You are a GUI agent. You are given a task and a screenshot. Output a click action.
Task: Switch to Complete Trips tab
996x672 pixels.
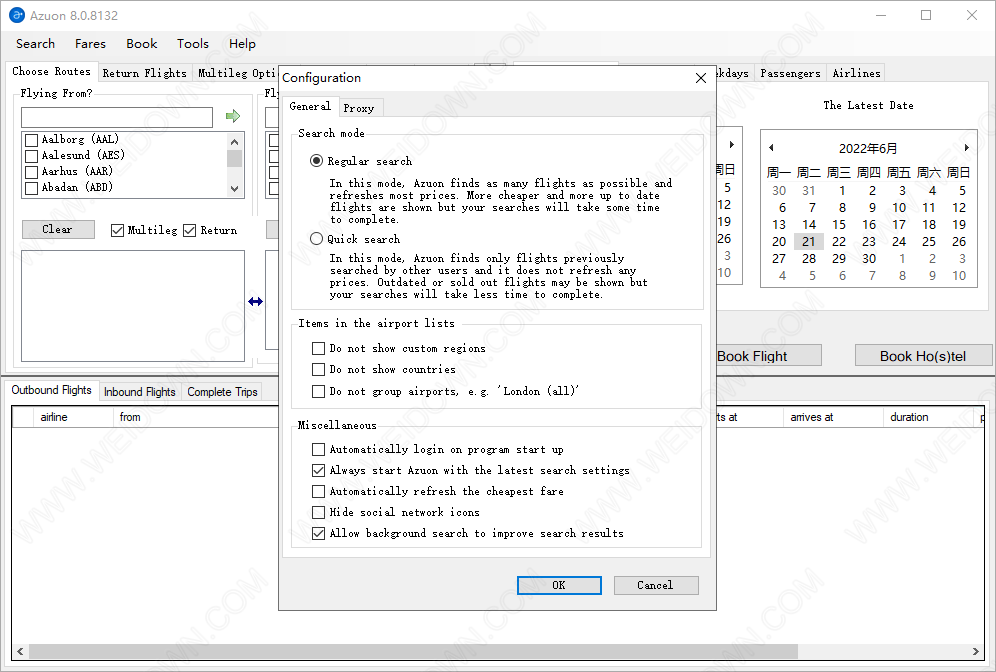(222, 392)
